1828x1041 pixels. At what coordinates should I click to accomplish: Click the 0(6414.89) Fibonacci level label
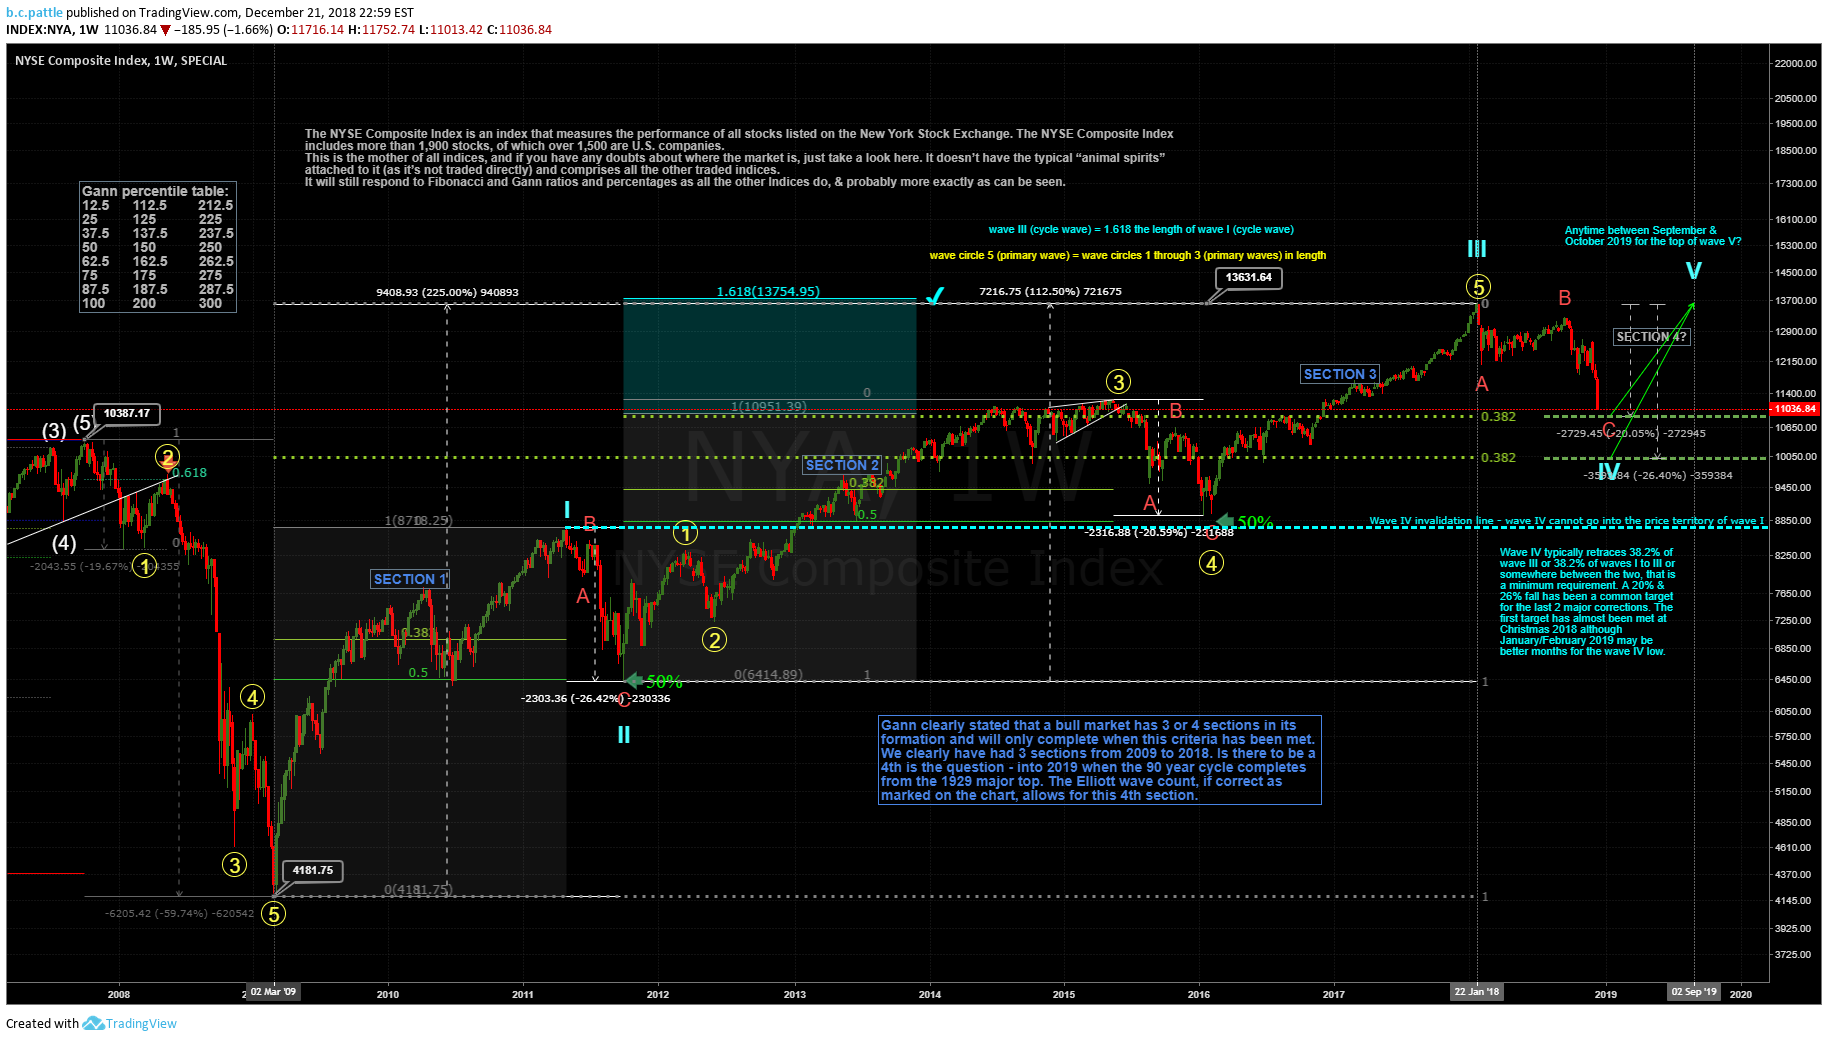tap(768, 675)
